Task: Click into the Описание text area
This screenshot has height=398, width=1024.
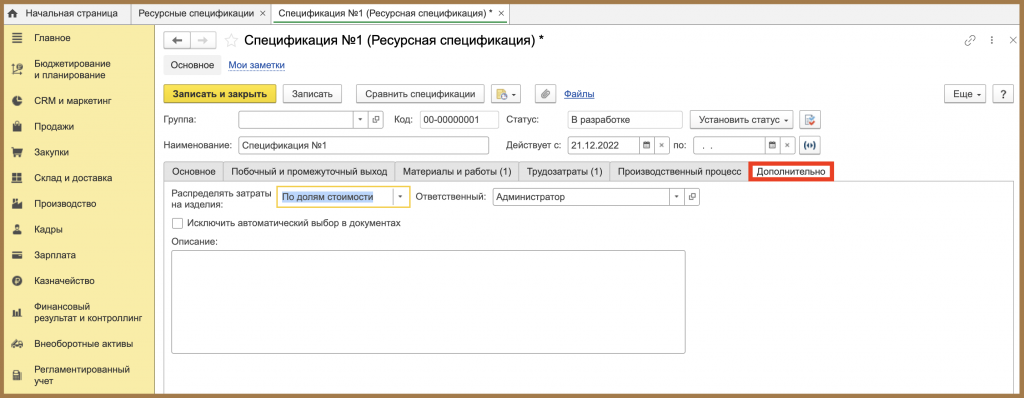Action: point(428,302)
